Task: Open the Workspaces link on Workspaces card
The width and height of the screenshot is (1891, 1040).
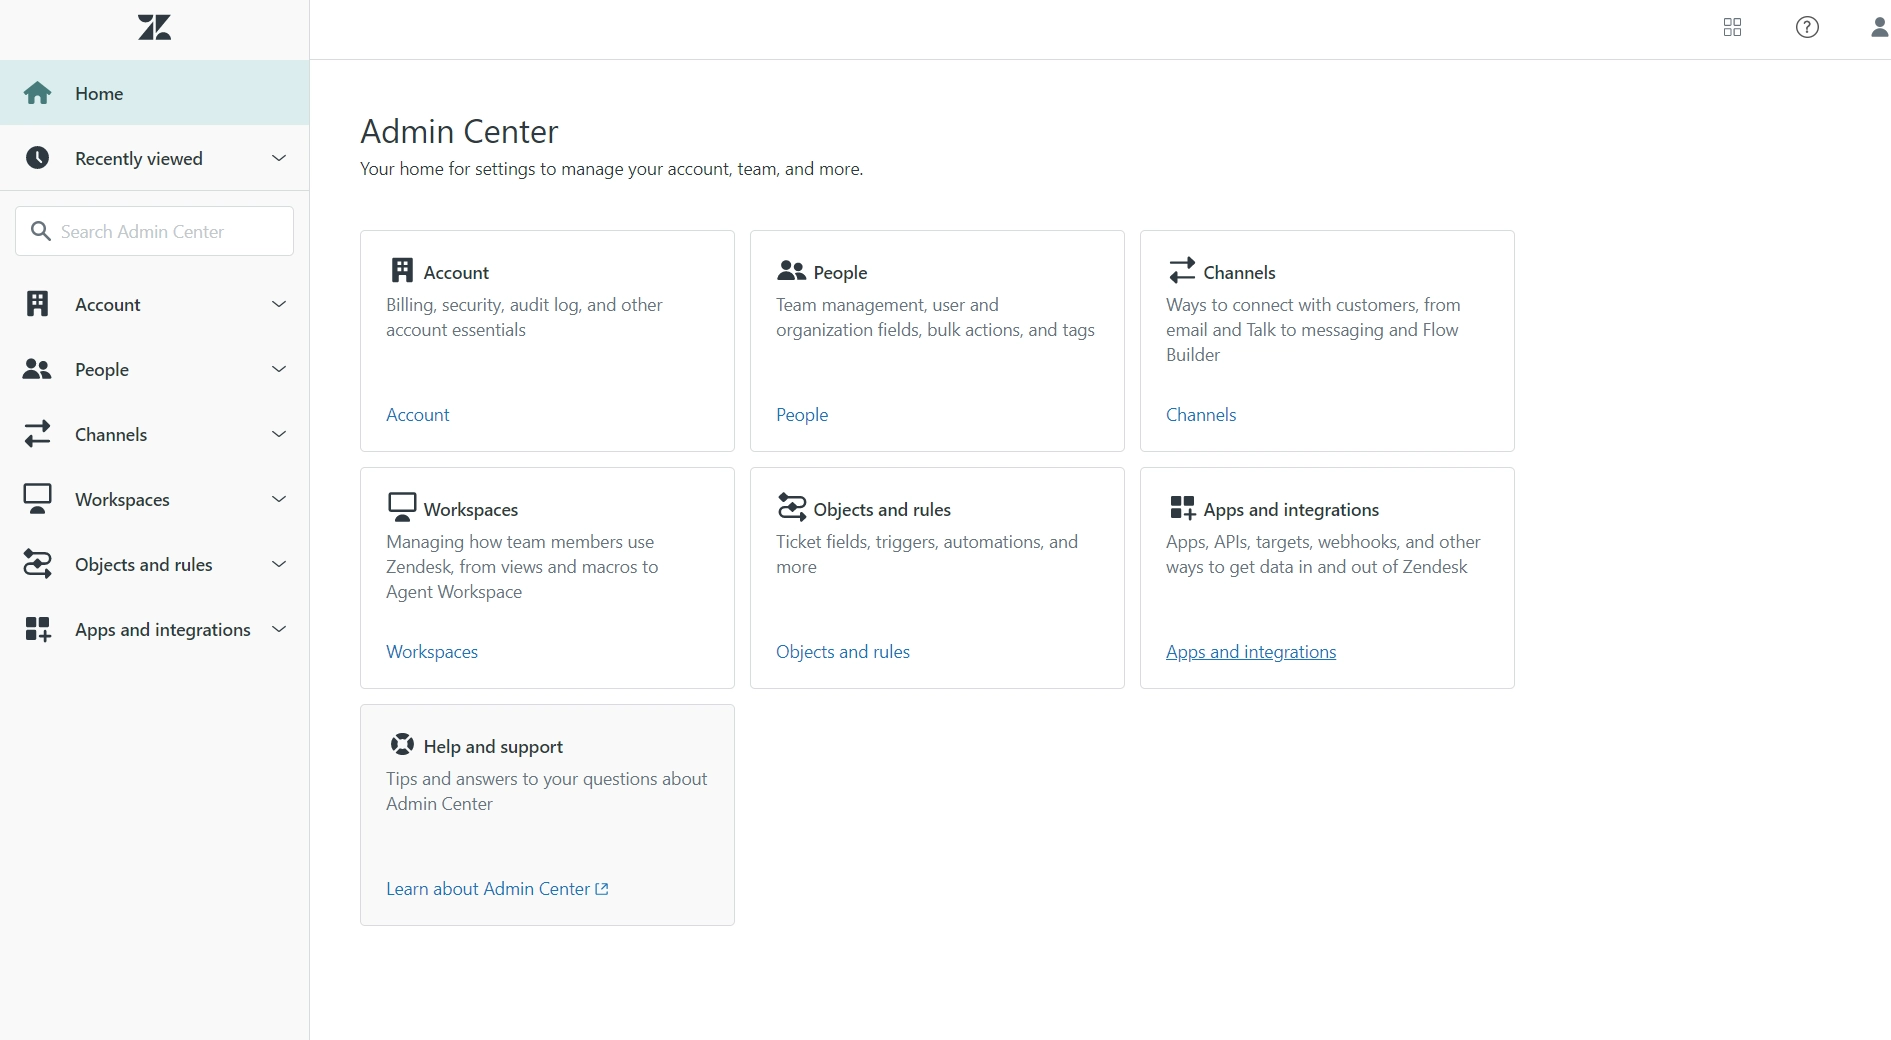Action: 432,651
